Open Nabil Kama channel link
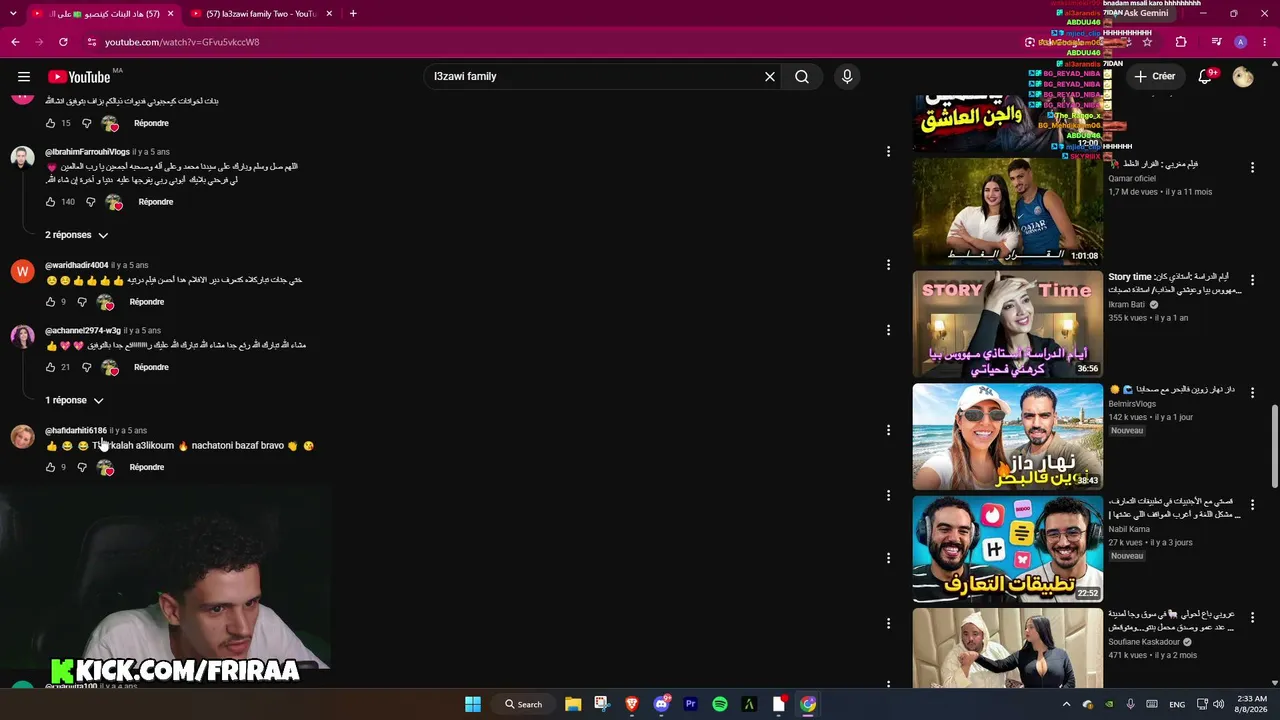The image size is (1280, 720). 1129,529
